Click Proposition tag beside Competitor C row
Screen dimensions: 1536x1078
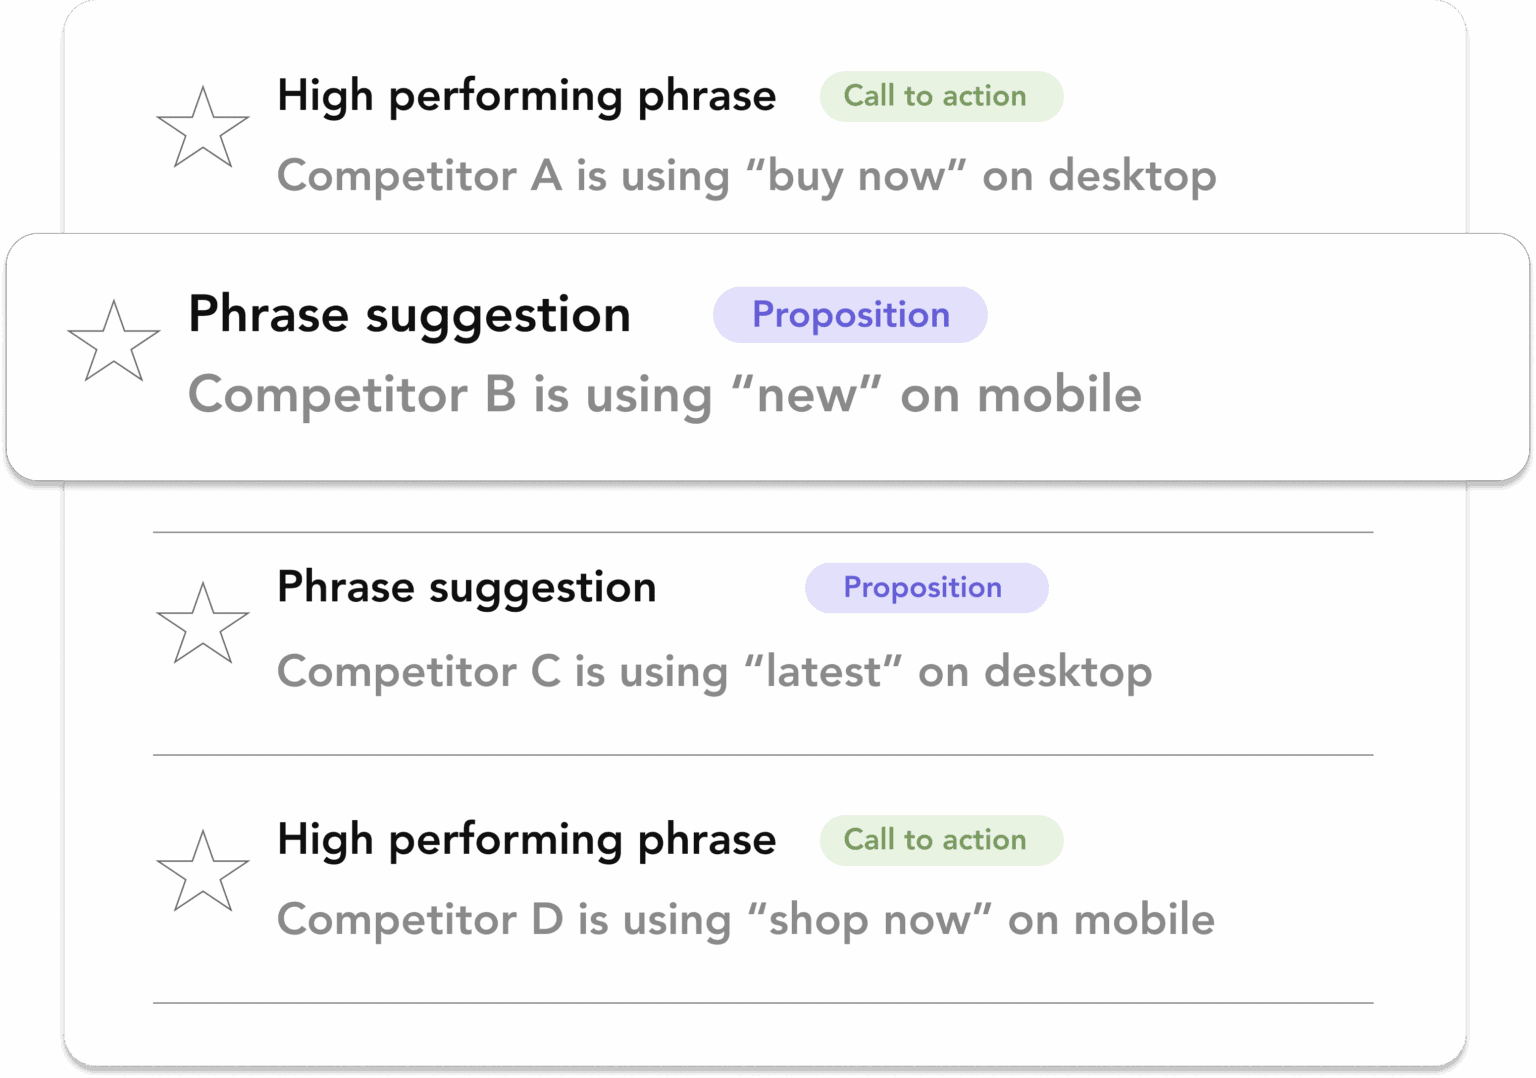(926, 588)
